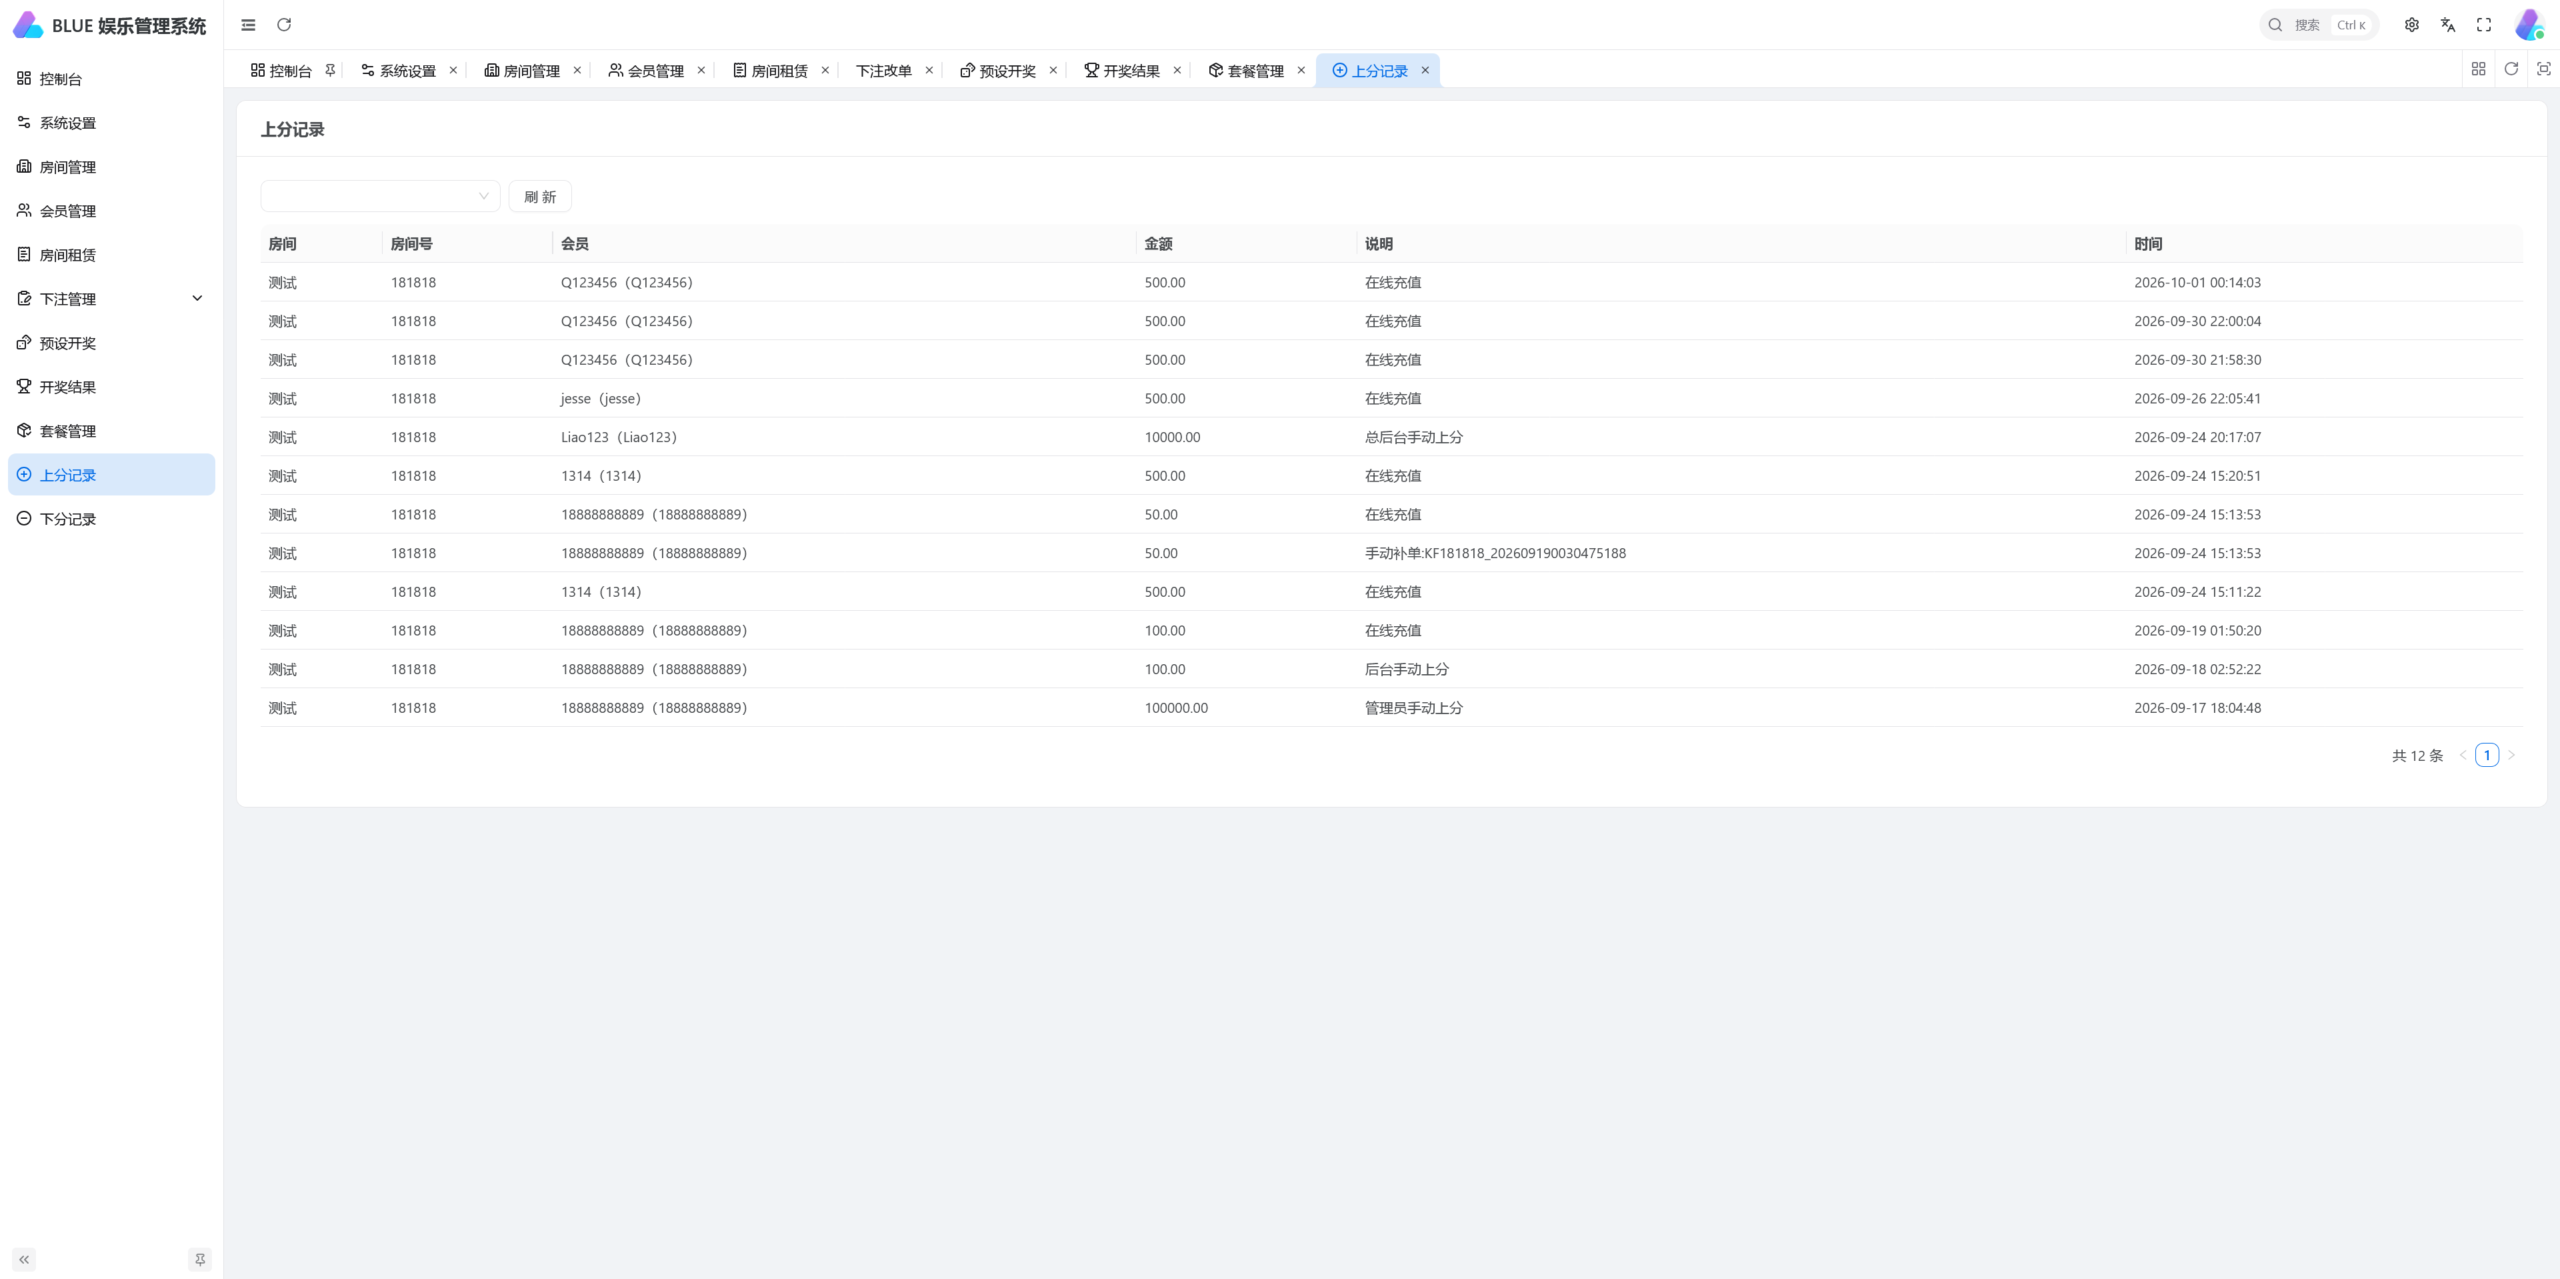Open 下分记录 in the sidebar
The image size is (2560, 1279).
111,519
